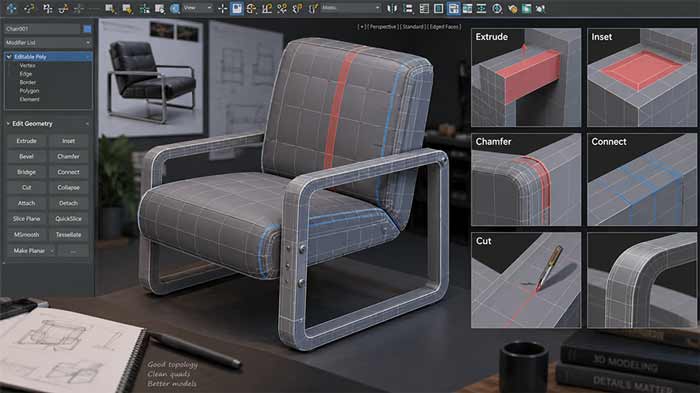Click the Attach button
This screenshot has width=700, height=393.
[x=26, y=204]
